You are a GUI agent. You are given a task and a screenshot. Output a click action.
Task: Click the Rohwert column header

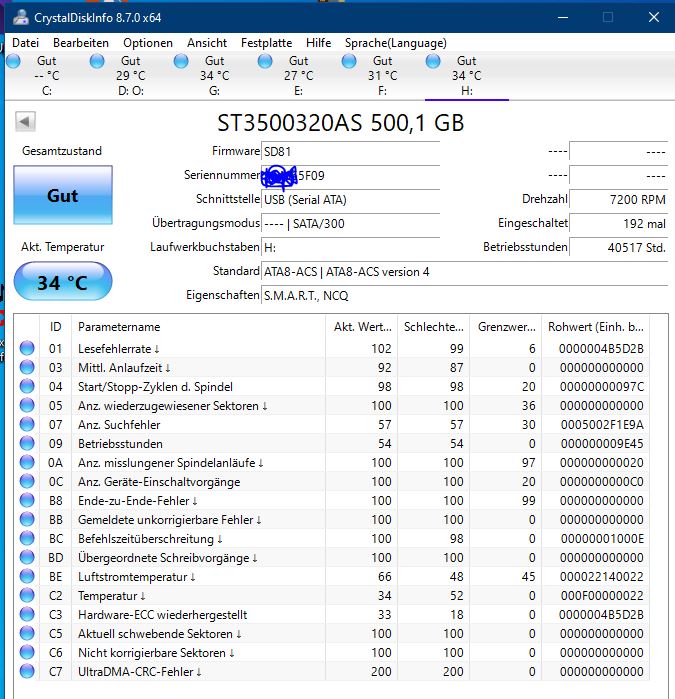click(595, 327)
